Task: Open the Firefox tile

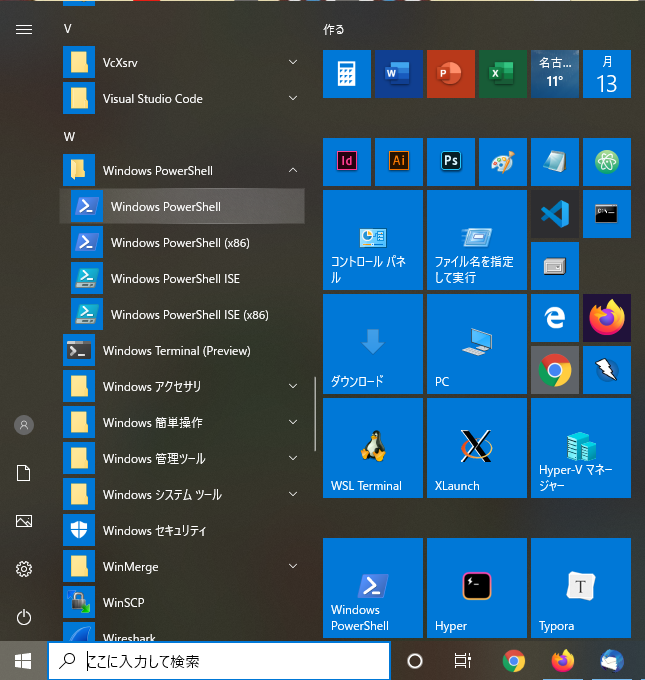Action: tap(607, 318)
